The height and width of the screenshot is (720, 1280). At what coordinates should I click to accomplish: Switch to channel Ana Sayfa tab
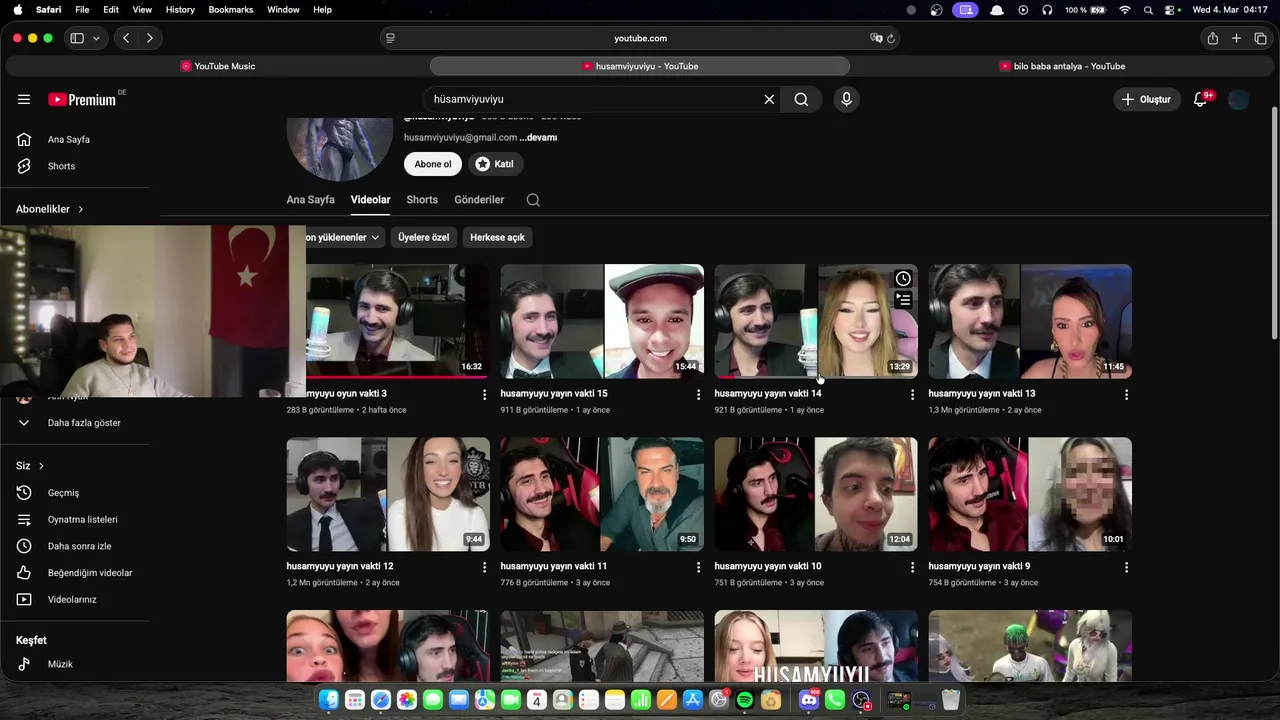click(310, 200)
